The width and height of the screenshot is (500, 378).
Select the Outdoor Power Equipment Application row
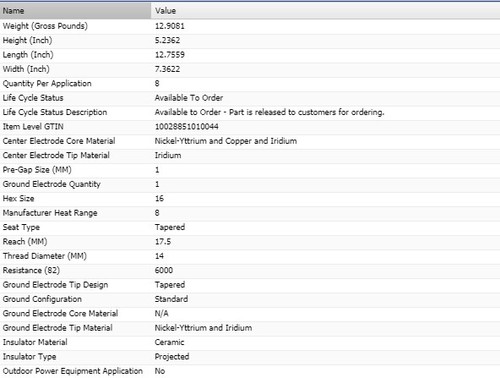pyautogui.click(x=250, y=371)
